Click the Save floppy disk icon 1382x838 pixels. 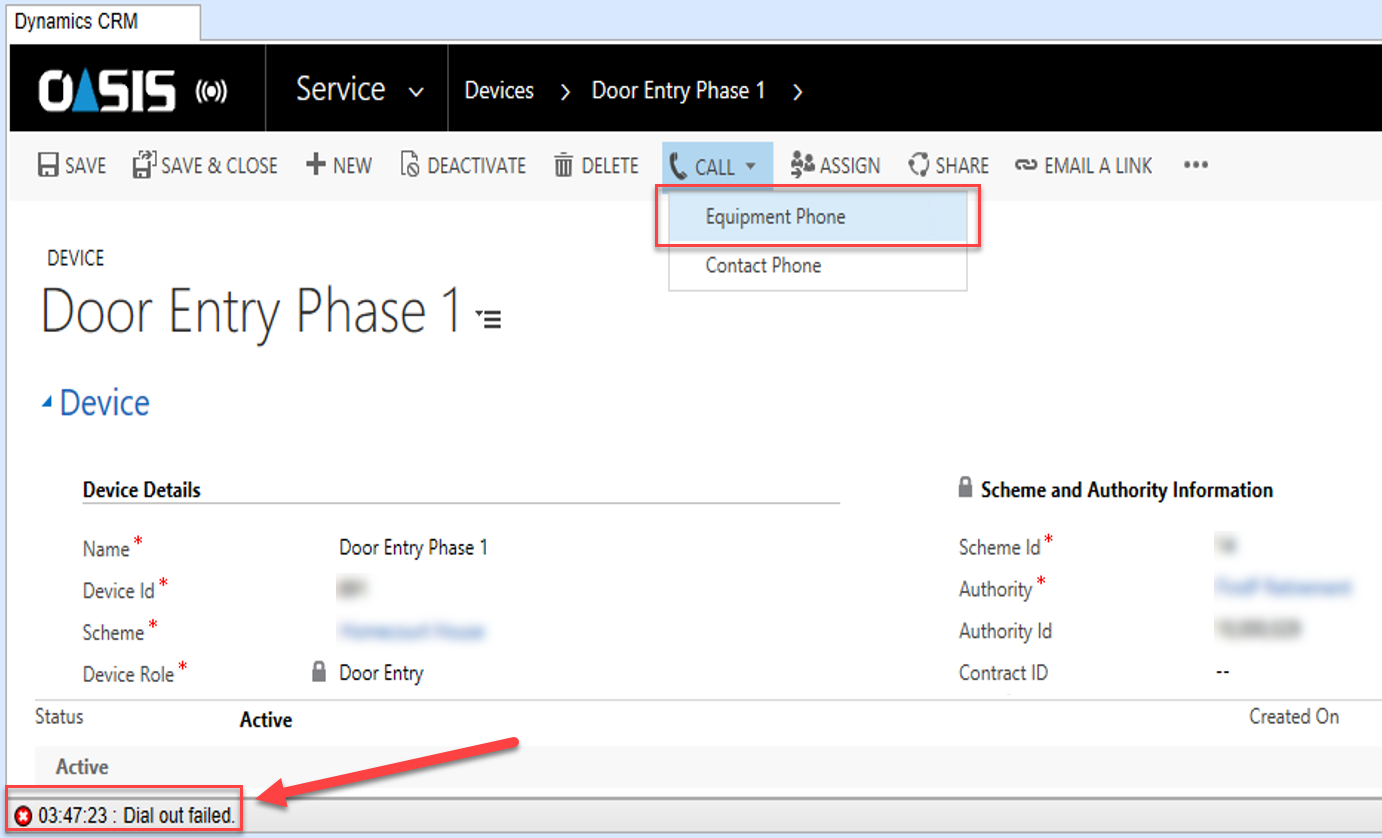click(x=48, y=165)
